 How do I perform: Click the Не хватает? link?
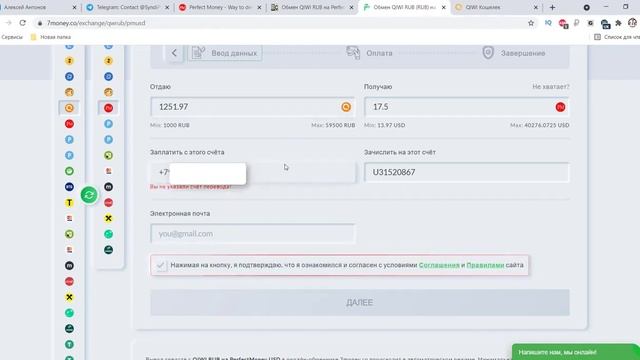(x=551, y=87)
